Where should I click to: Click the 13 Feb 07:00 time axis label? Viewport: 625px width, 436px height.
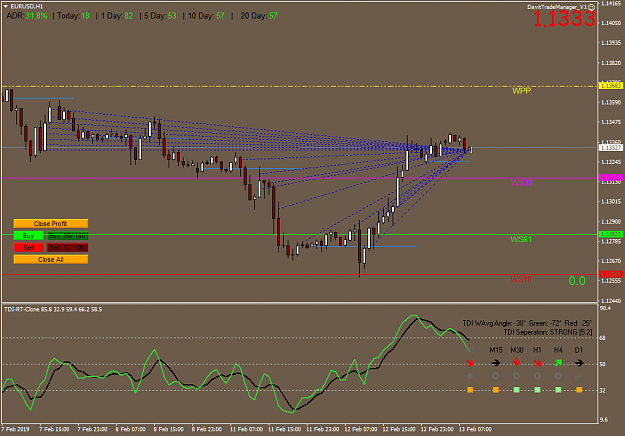(475, 429)
